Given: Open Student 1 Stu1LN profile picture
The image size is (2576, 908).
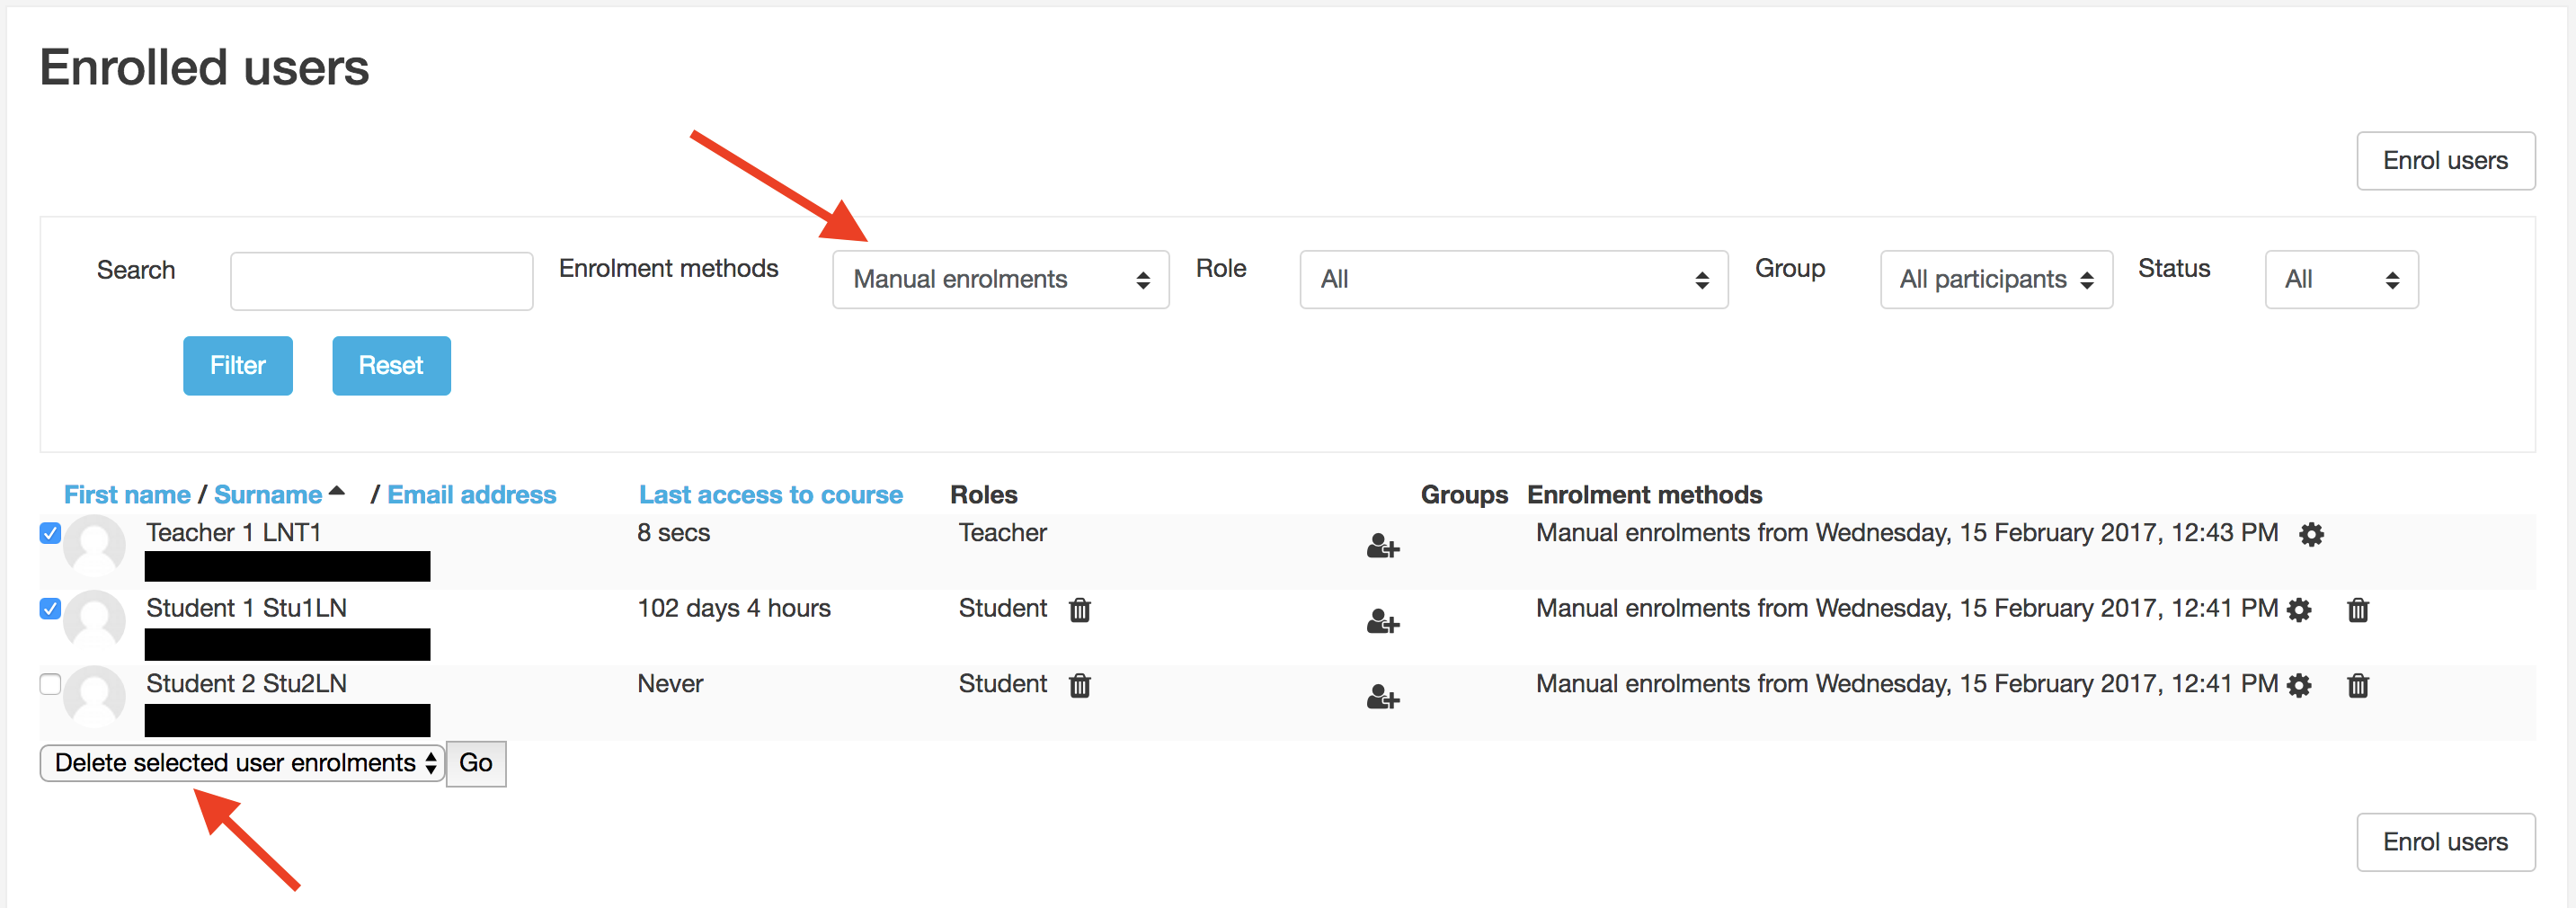Looking at the screenshot, I should [95, 621].
